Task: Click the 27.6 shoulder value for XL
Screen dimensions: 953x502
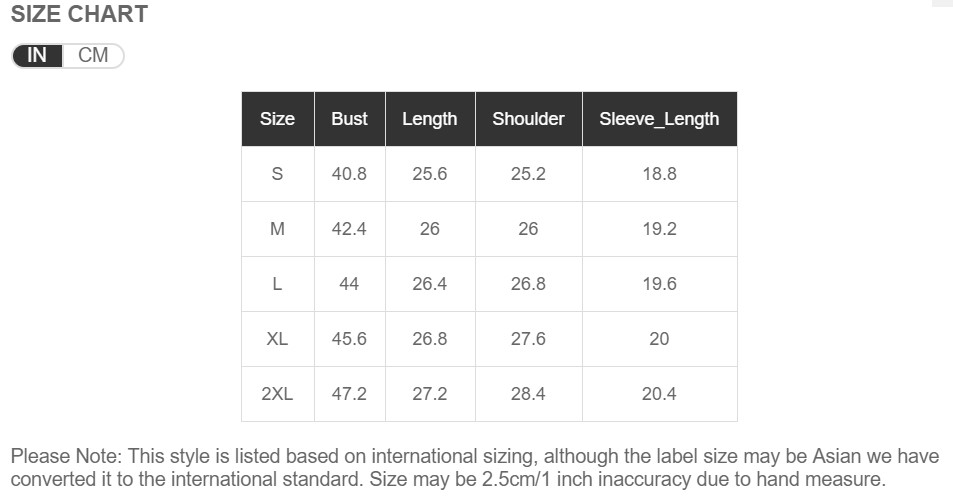Action: (x=528, y=339)
